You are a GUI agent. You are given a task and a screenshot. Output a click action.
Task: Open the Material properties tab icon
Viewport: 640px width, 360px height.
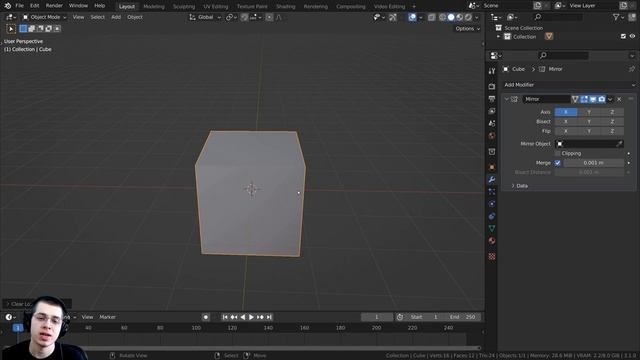492,241
